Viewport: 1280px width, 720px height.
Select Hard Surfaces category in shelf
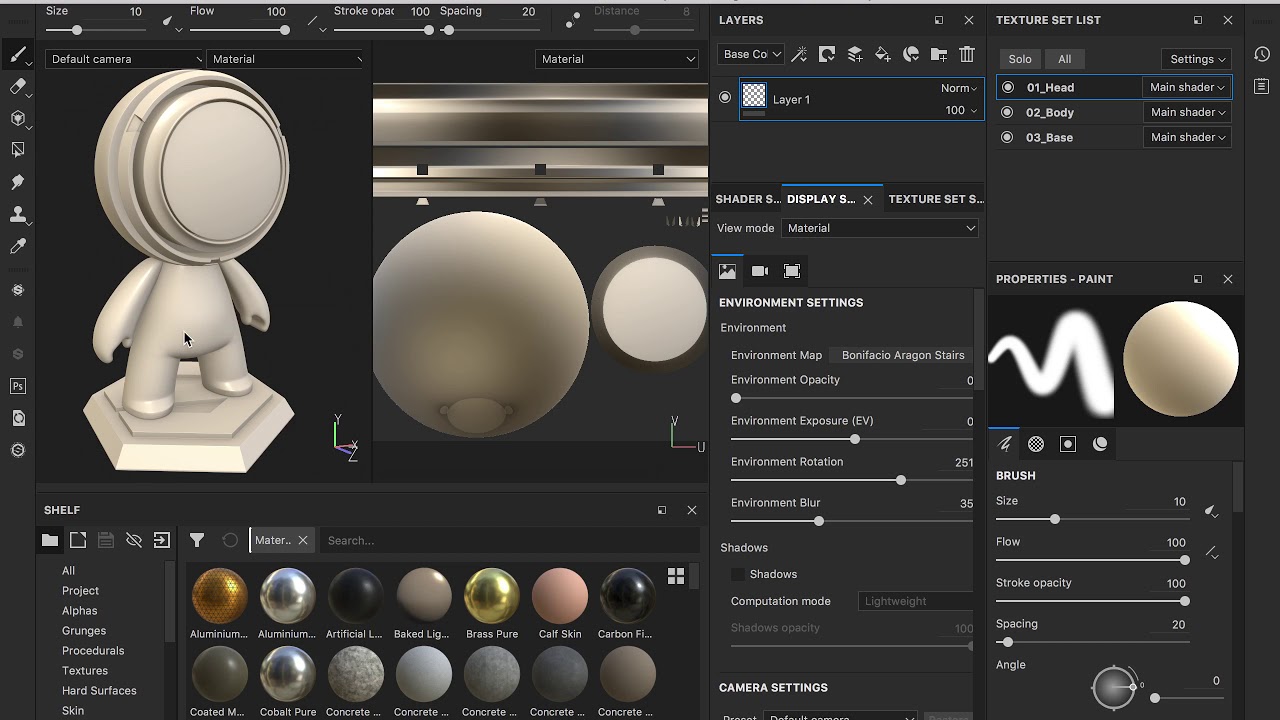click(x=99, y=690)
